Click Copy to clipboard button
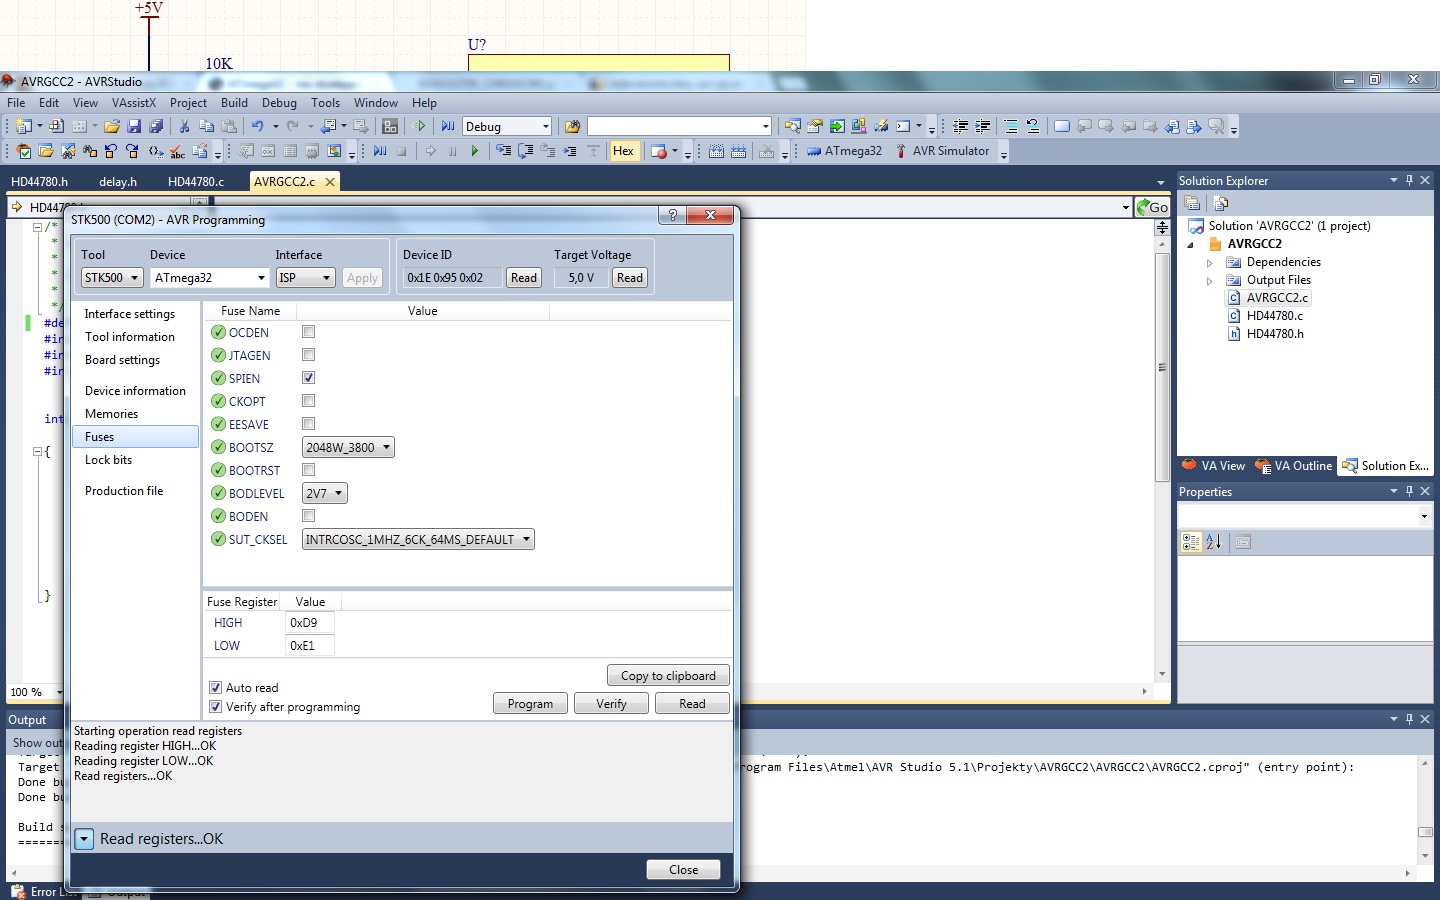This screenshot has width=1440, height=900. pos(668,676)
